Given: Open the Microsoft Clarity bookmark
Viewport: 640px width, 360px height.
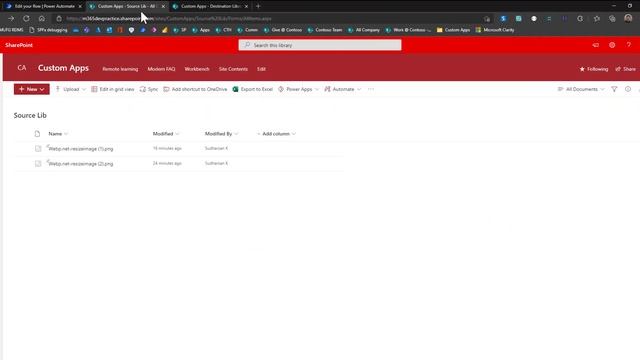Looking at the screenshot, I should pyautogui.click(x=495, y=30).
